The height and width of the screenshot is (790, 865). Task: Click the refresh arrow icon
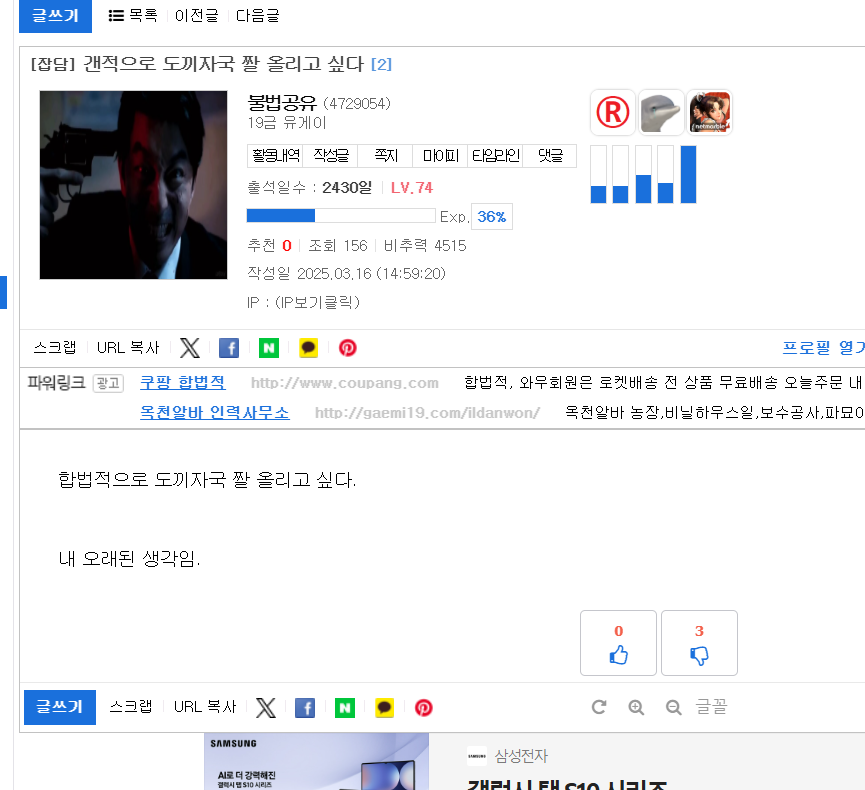pyautogui.click(x=599, y=707)
